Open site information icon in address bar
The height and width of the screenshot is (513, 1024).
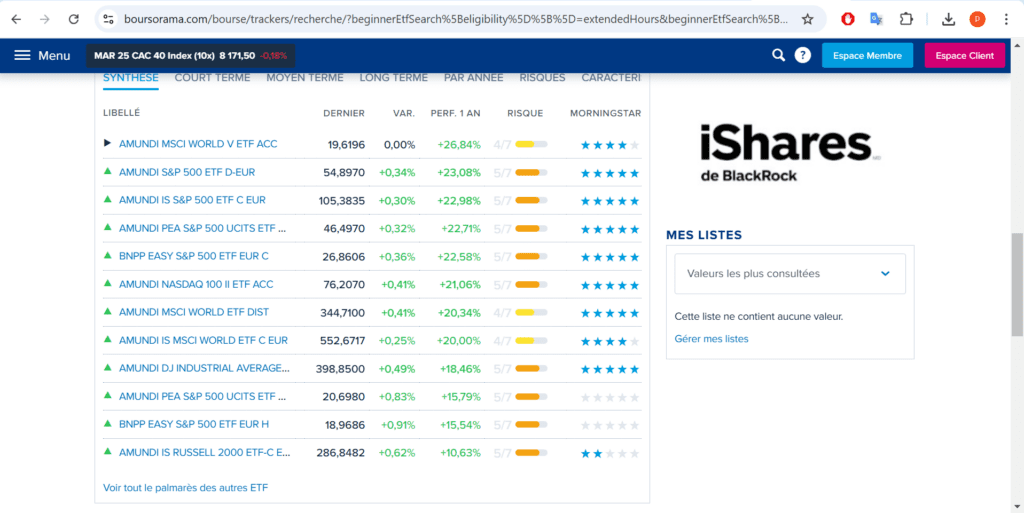[109, 20]
